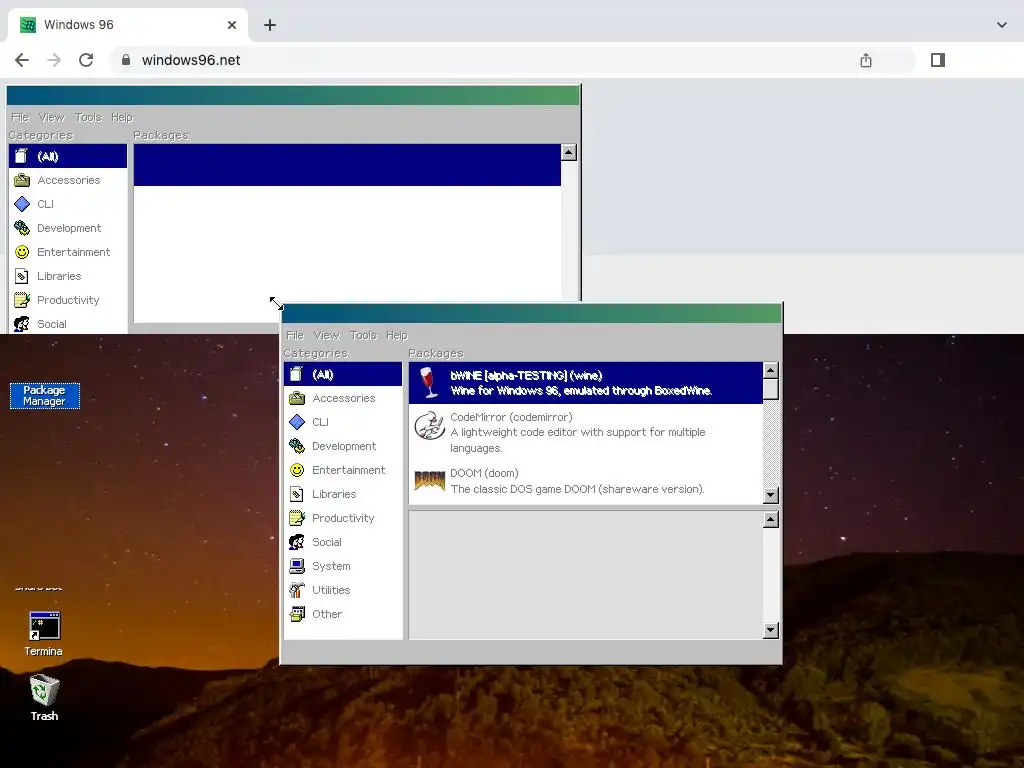Click the CLI diamond icon in front window
The height and width of the screenshot is (768, 1024).
pos(296,422)
